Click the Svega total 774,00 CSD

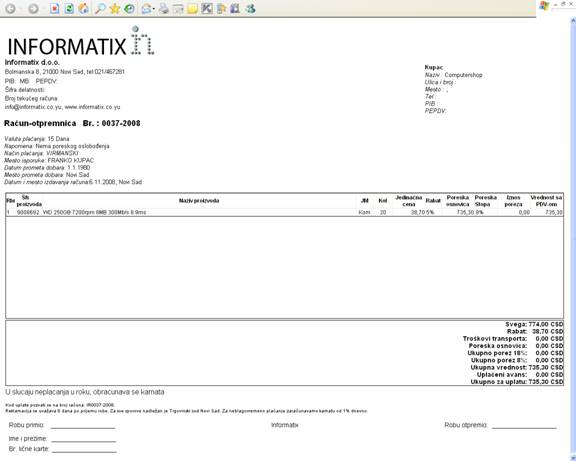click(x=534, y=324)
